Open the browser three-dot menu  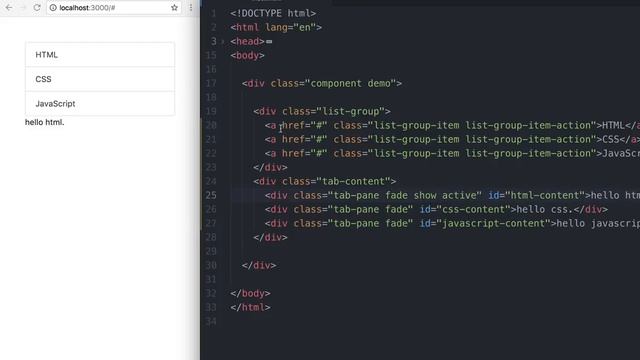[x=191, y=8]
